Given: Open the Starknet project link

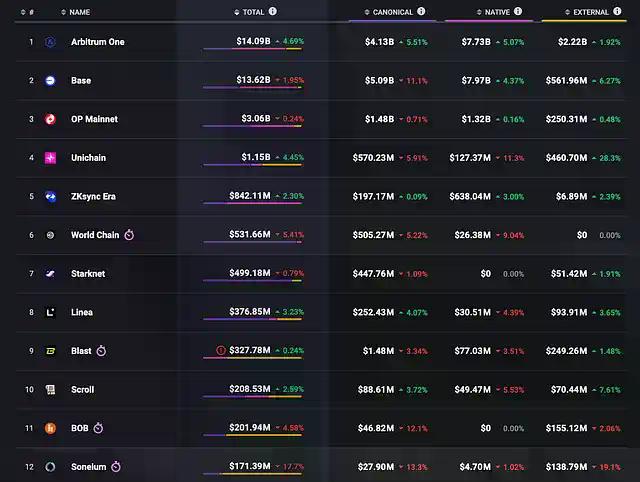Looking at the screenshot, I should (x=88, y=274).
